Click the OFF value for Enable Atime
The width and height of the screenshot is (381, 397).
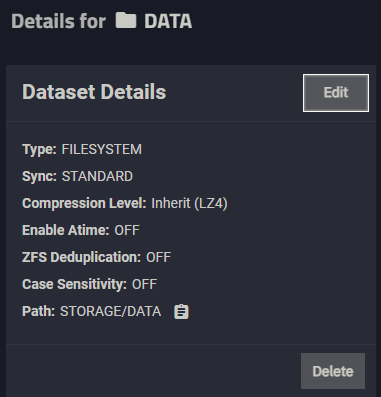(x=127, y=230)
